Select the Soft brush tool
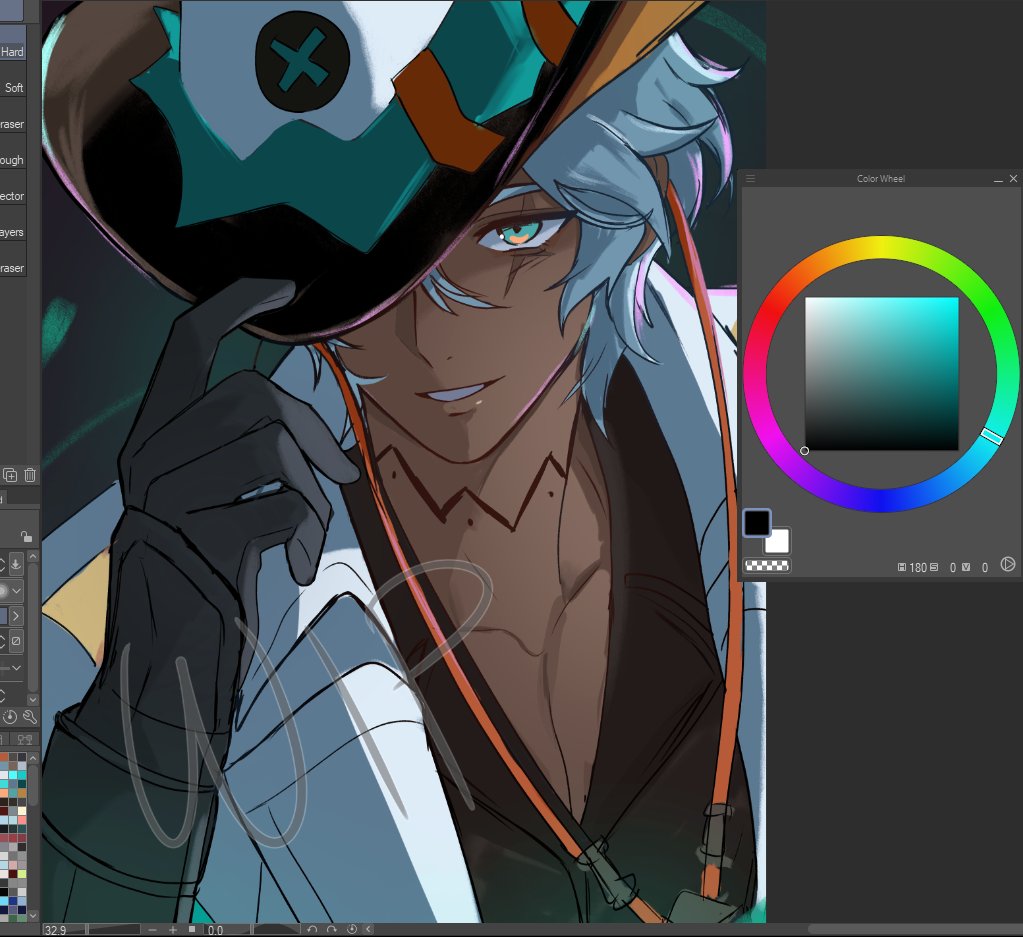Image resolution: width=1023 pixels, height=937 pixels. pyautogui.click(x=13, y=87)
